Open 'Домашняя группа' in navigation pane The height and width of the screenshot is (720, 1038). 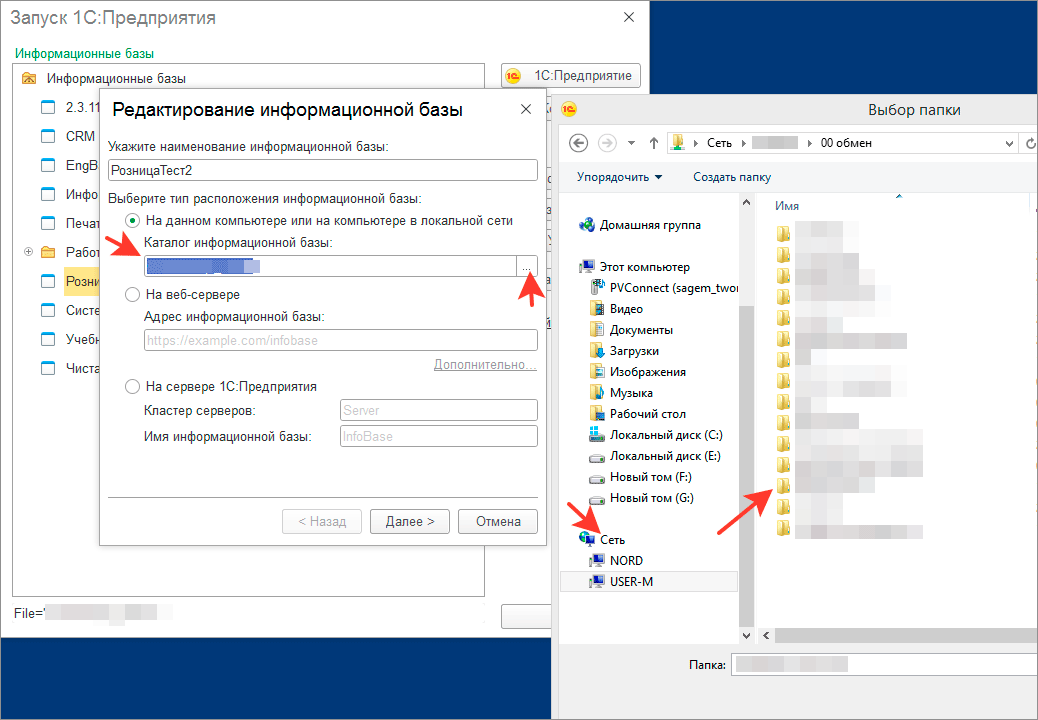click(639, 225)
